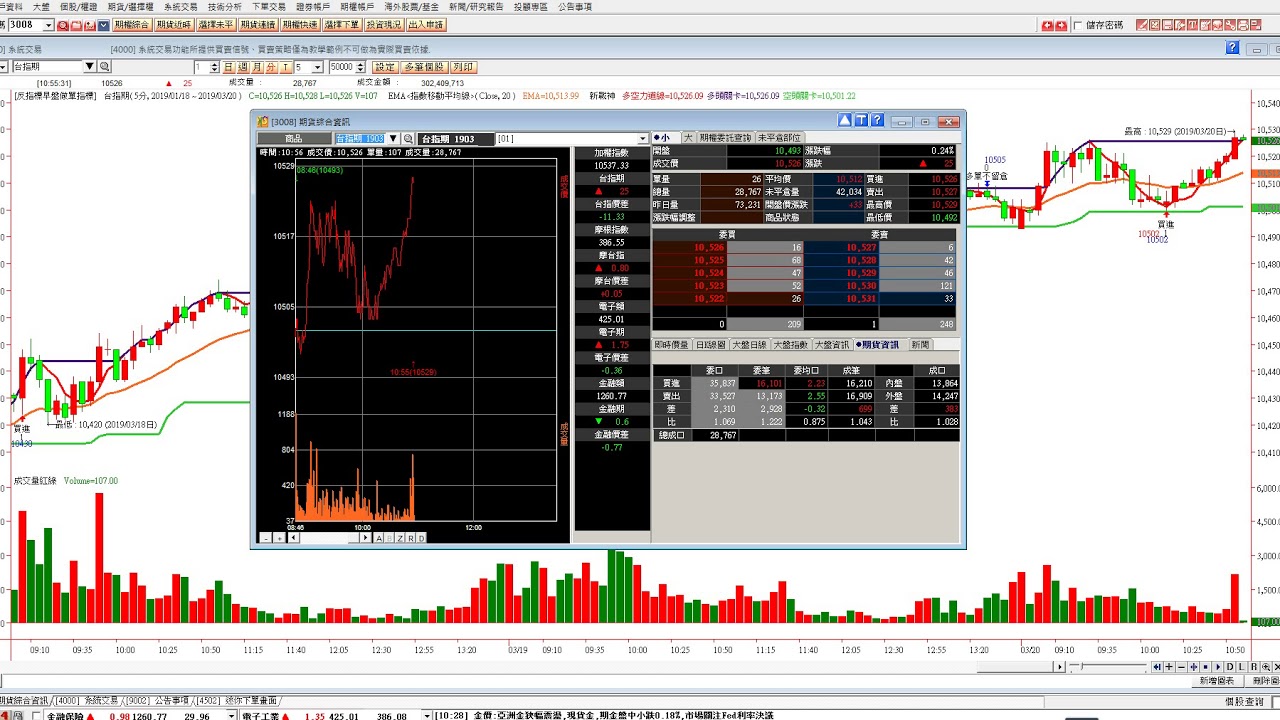1280x720 pixels.
Task: Click the search magnifier beside main chart 台指期
Action: 104,67
